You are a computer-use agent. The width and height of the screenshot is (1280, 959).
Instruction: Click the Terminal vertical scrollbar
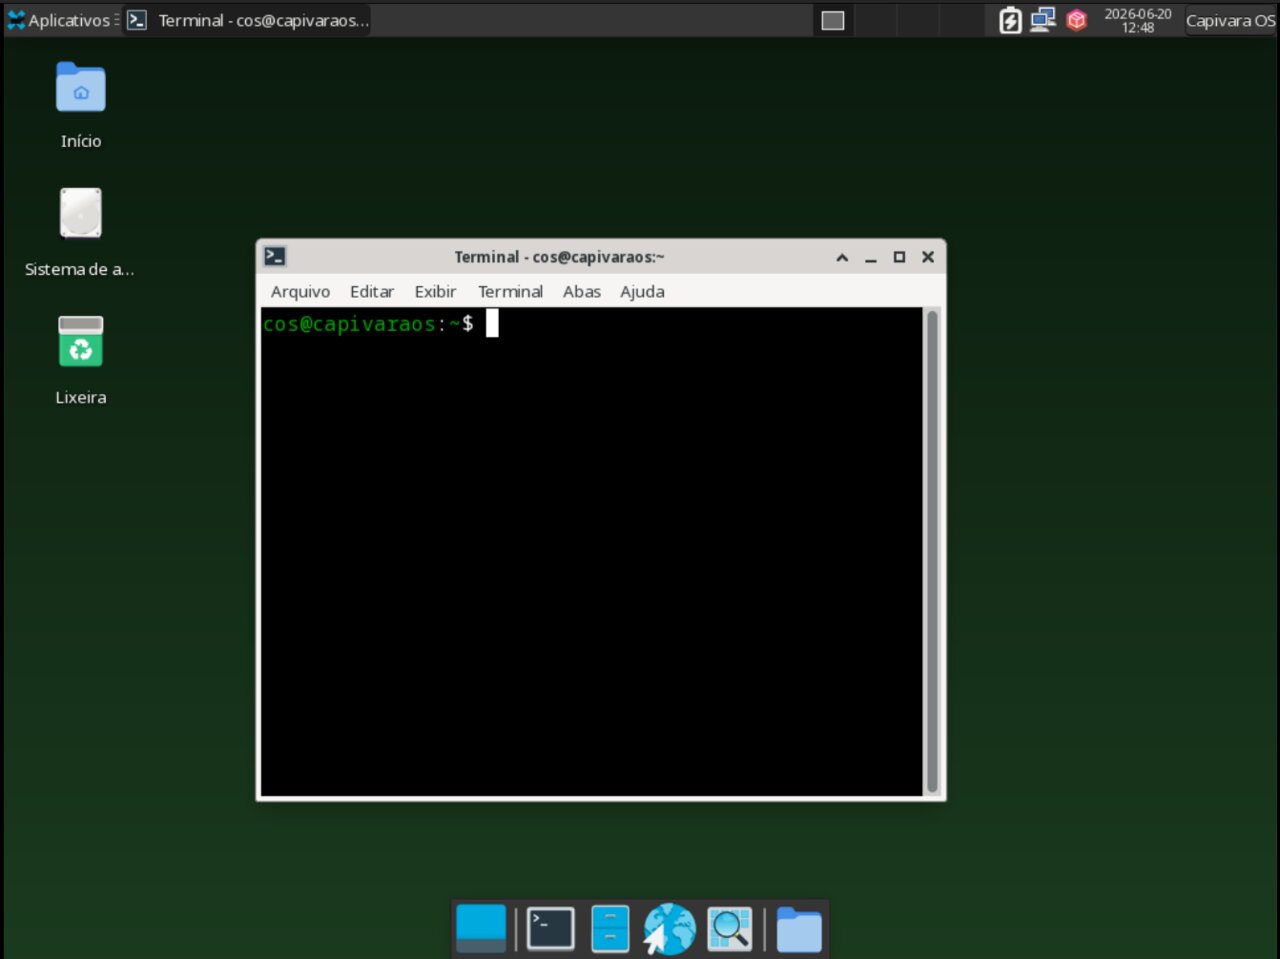(932, 551)
